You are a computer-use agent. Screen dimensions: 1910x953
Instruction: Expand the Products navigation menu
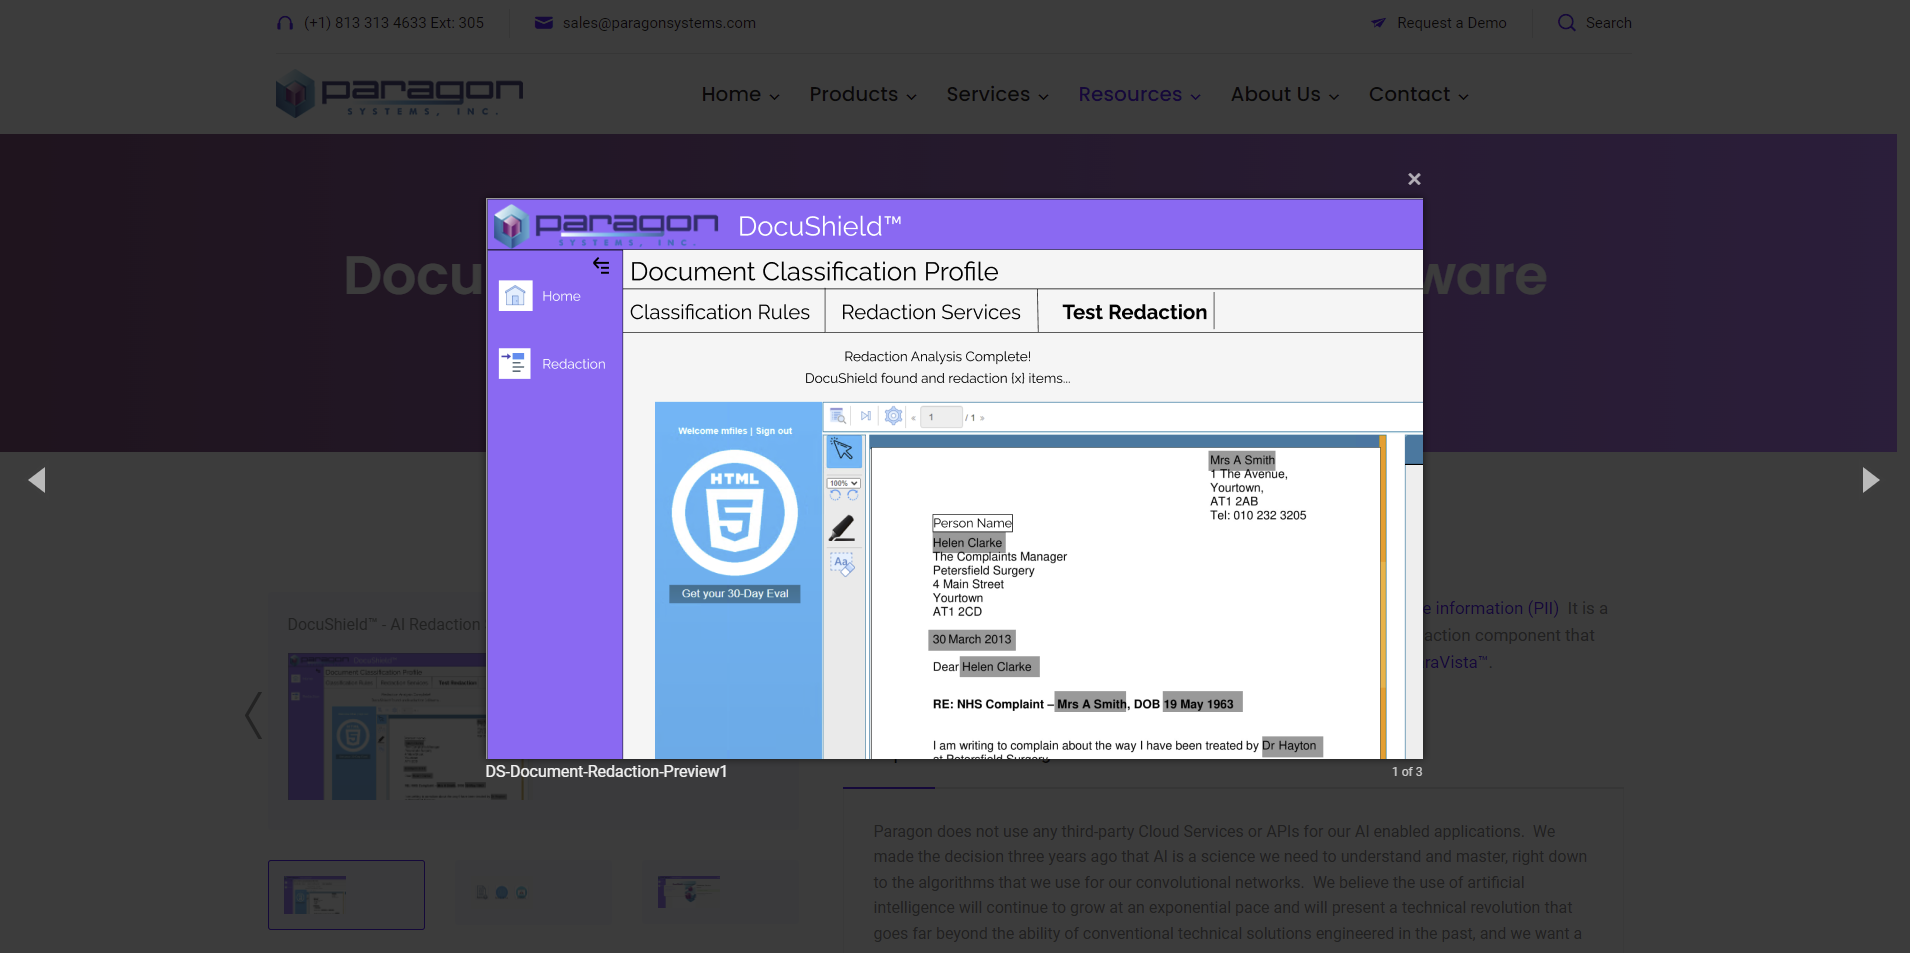click(x=861, y=94)
